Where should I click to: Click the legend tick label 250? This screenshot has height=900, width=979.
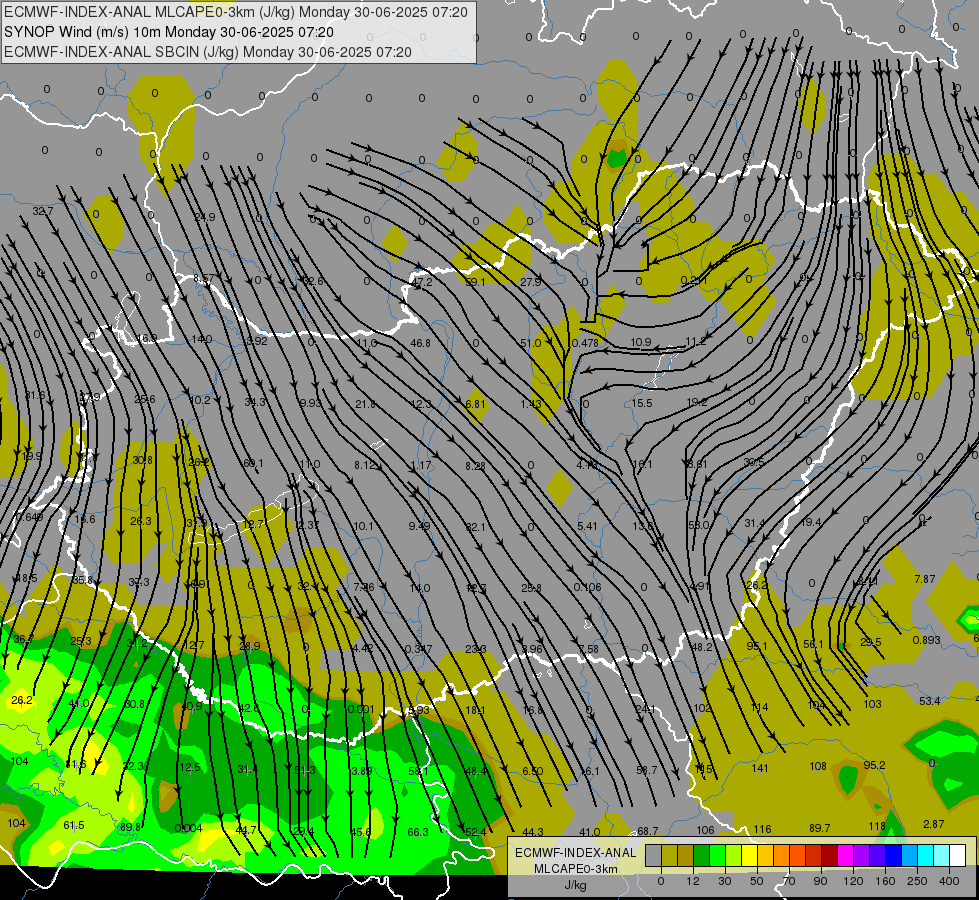(917, 881)
